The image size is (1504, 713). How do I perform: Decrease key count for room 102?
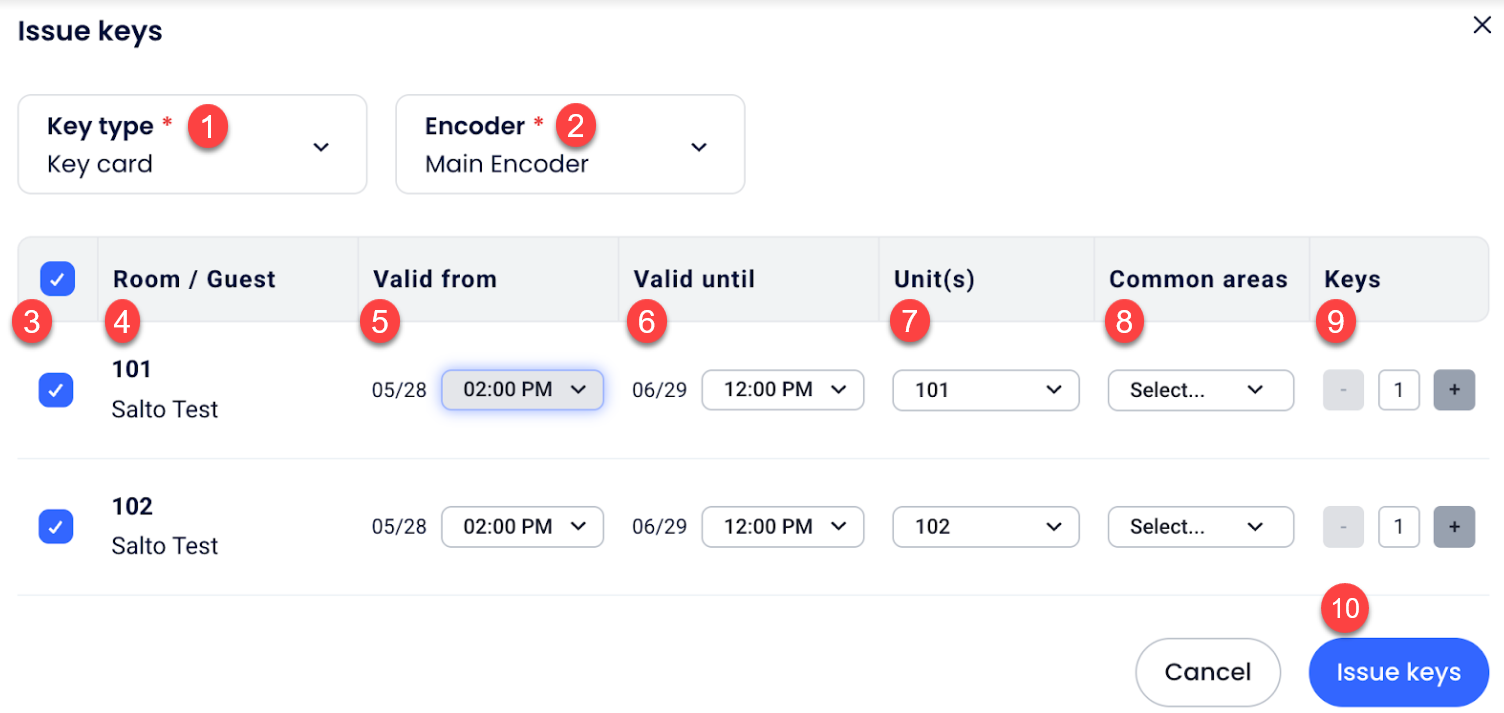click(x=1343, y=527)
